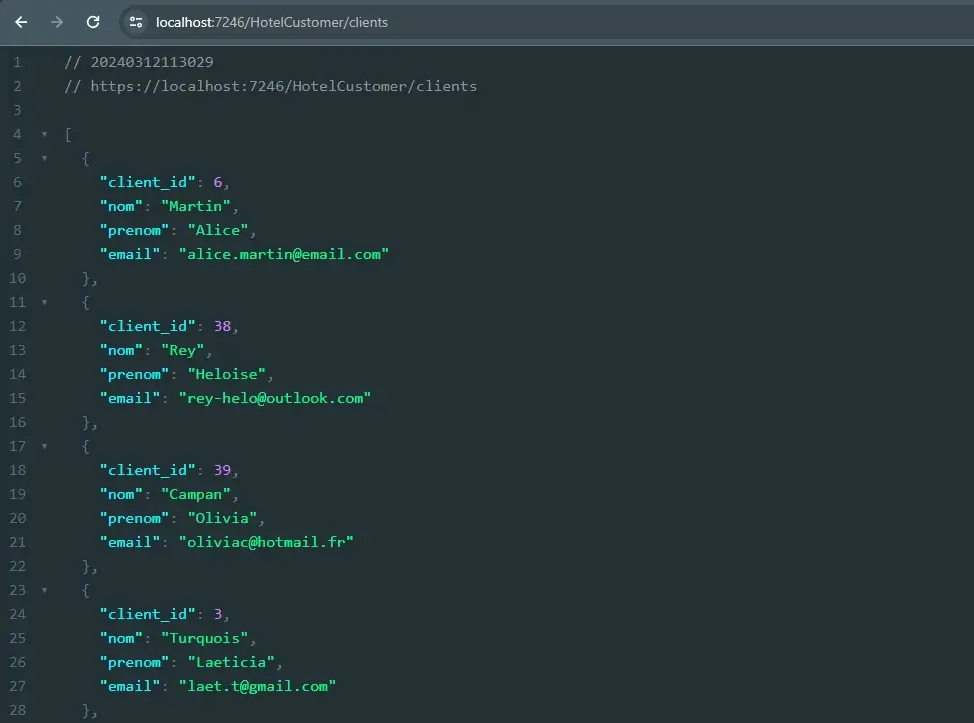Select the prenom value Olivia
This screenshot has height=723, width=974.
(x=222, y=518)
